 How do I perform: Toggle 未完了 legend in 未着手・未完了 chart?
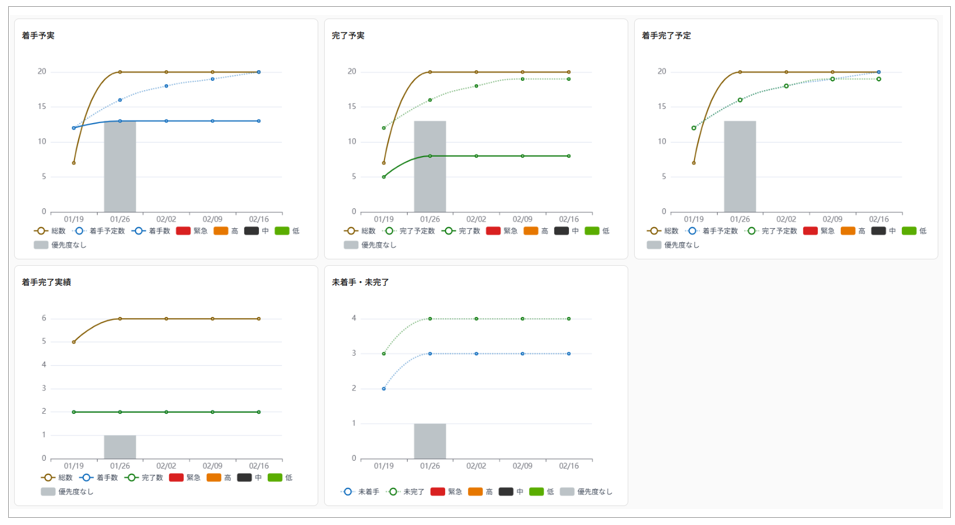400,492
